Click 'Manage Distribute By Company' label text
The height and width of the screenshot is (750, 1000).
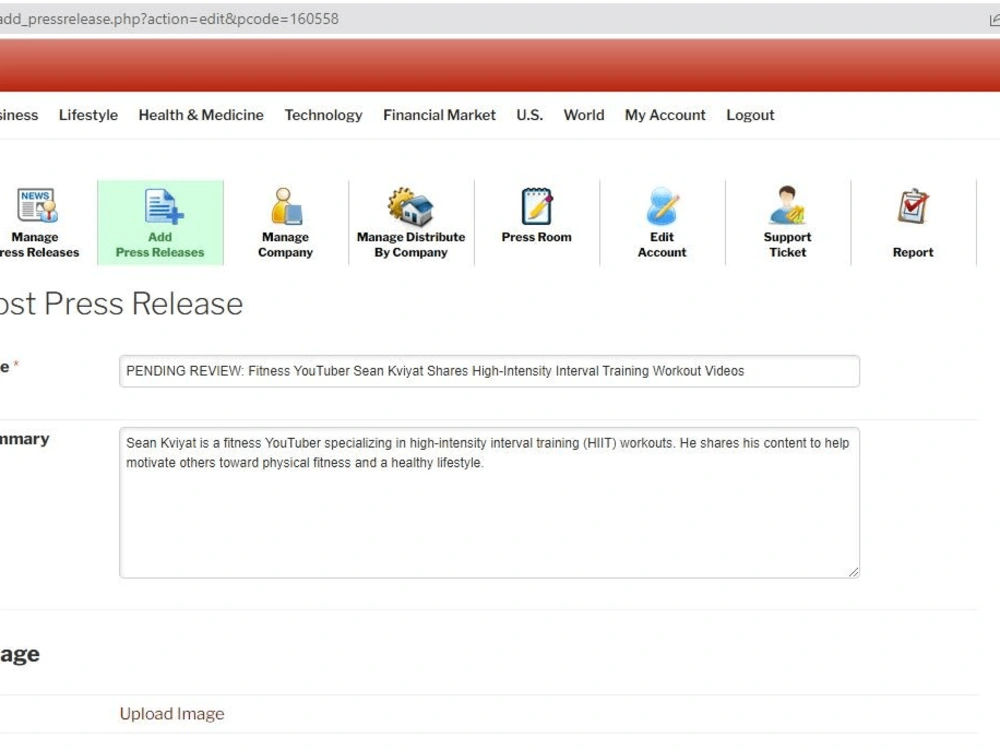click(x=411, y=244)
